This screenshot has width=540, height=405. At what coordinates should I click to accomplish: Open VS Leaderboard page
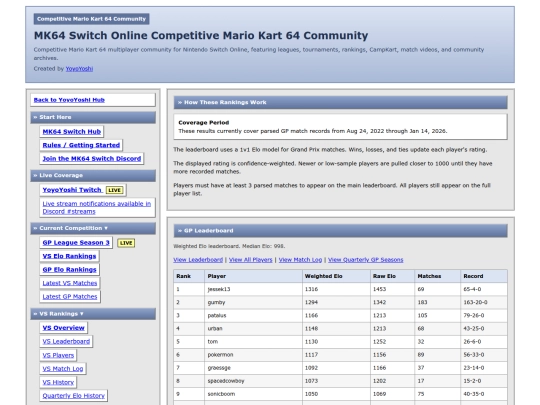click(x=66, y=341)
